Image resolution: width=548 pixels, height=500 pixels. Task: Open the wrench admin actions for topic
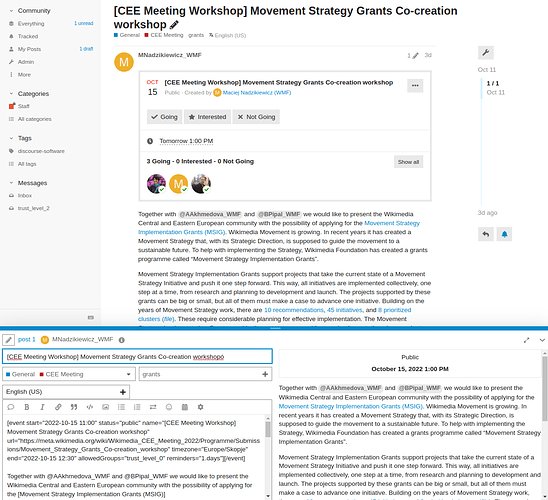click(485, 53)
